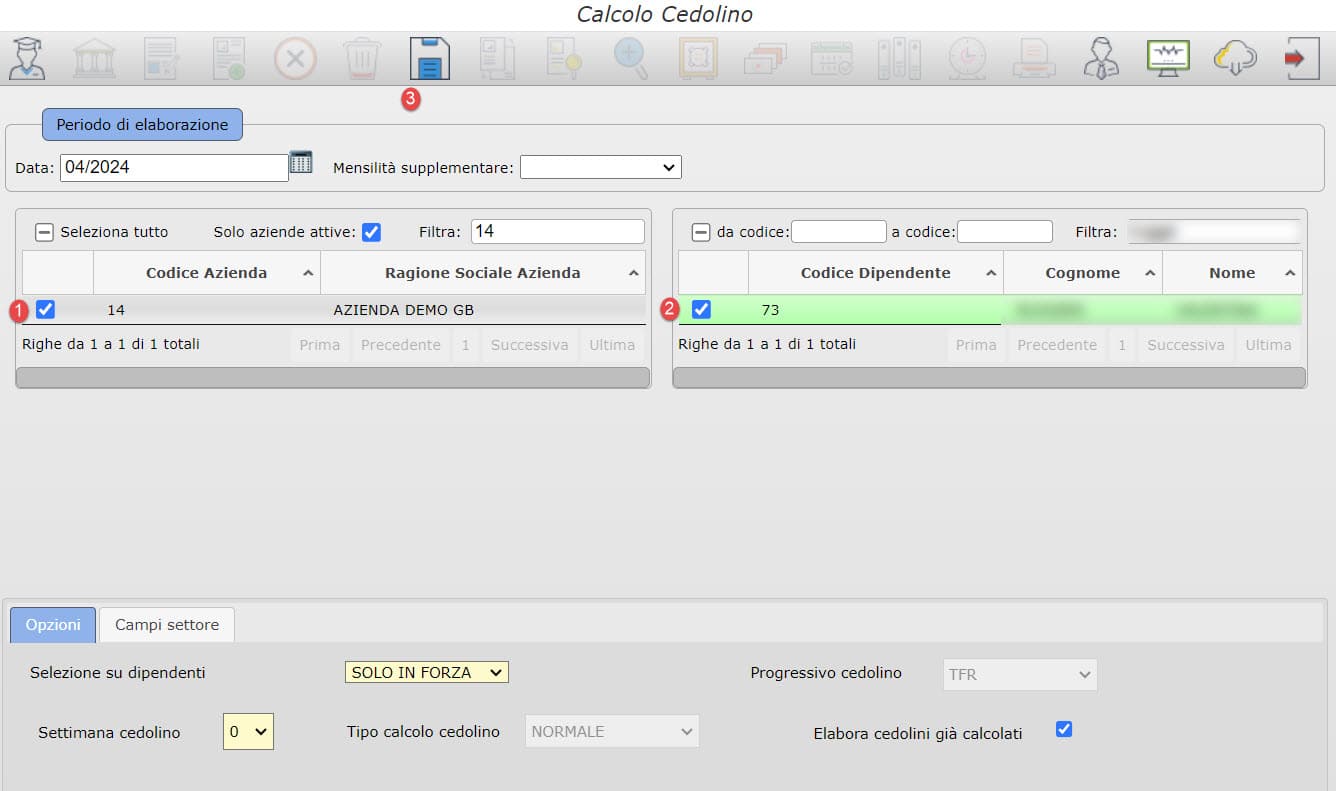Click Successiva in employees pager
The image size is (1336, 791).
[1185, 345]
